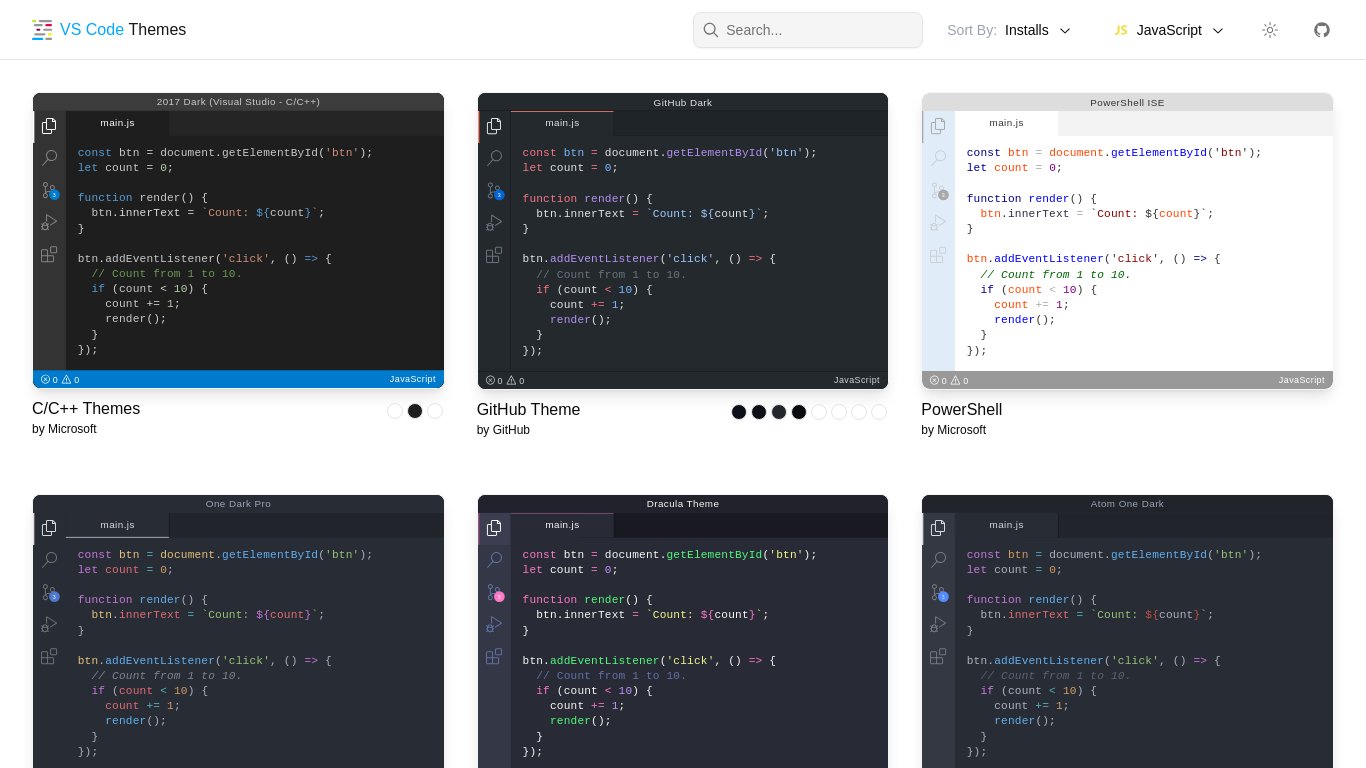Click Extensions icon in Atom One Dark preview

[938, 657]
